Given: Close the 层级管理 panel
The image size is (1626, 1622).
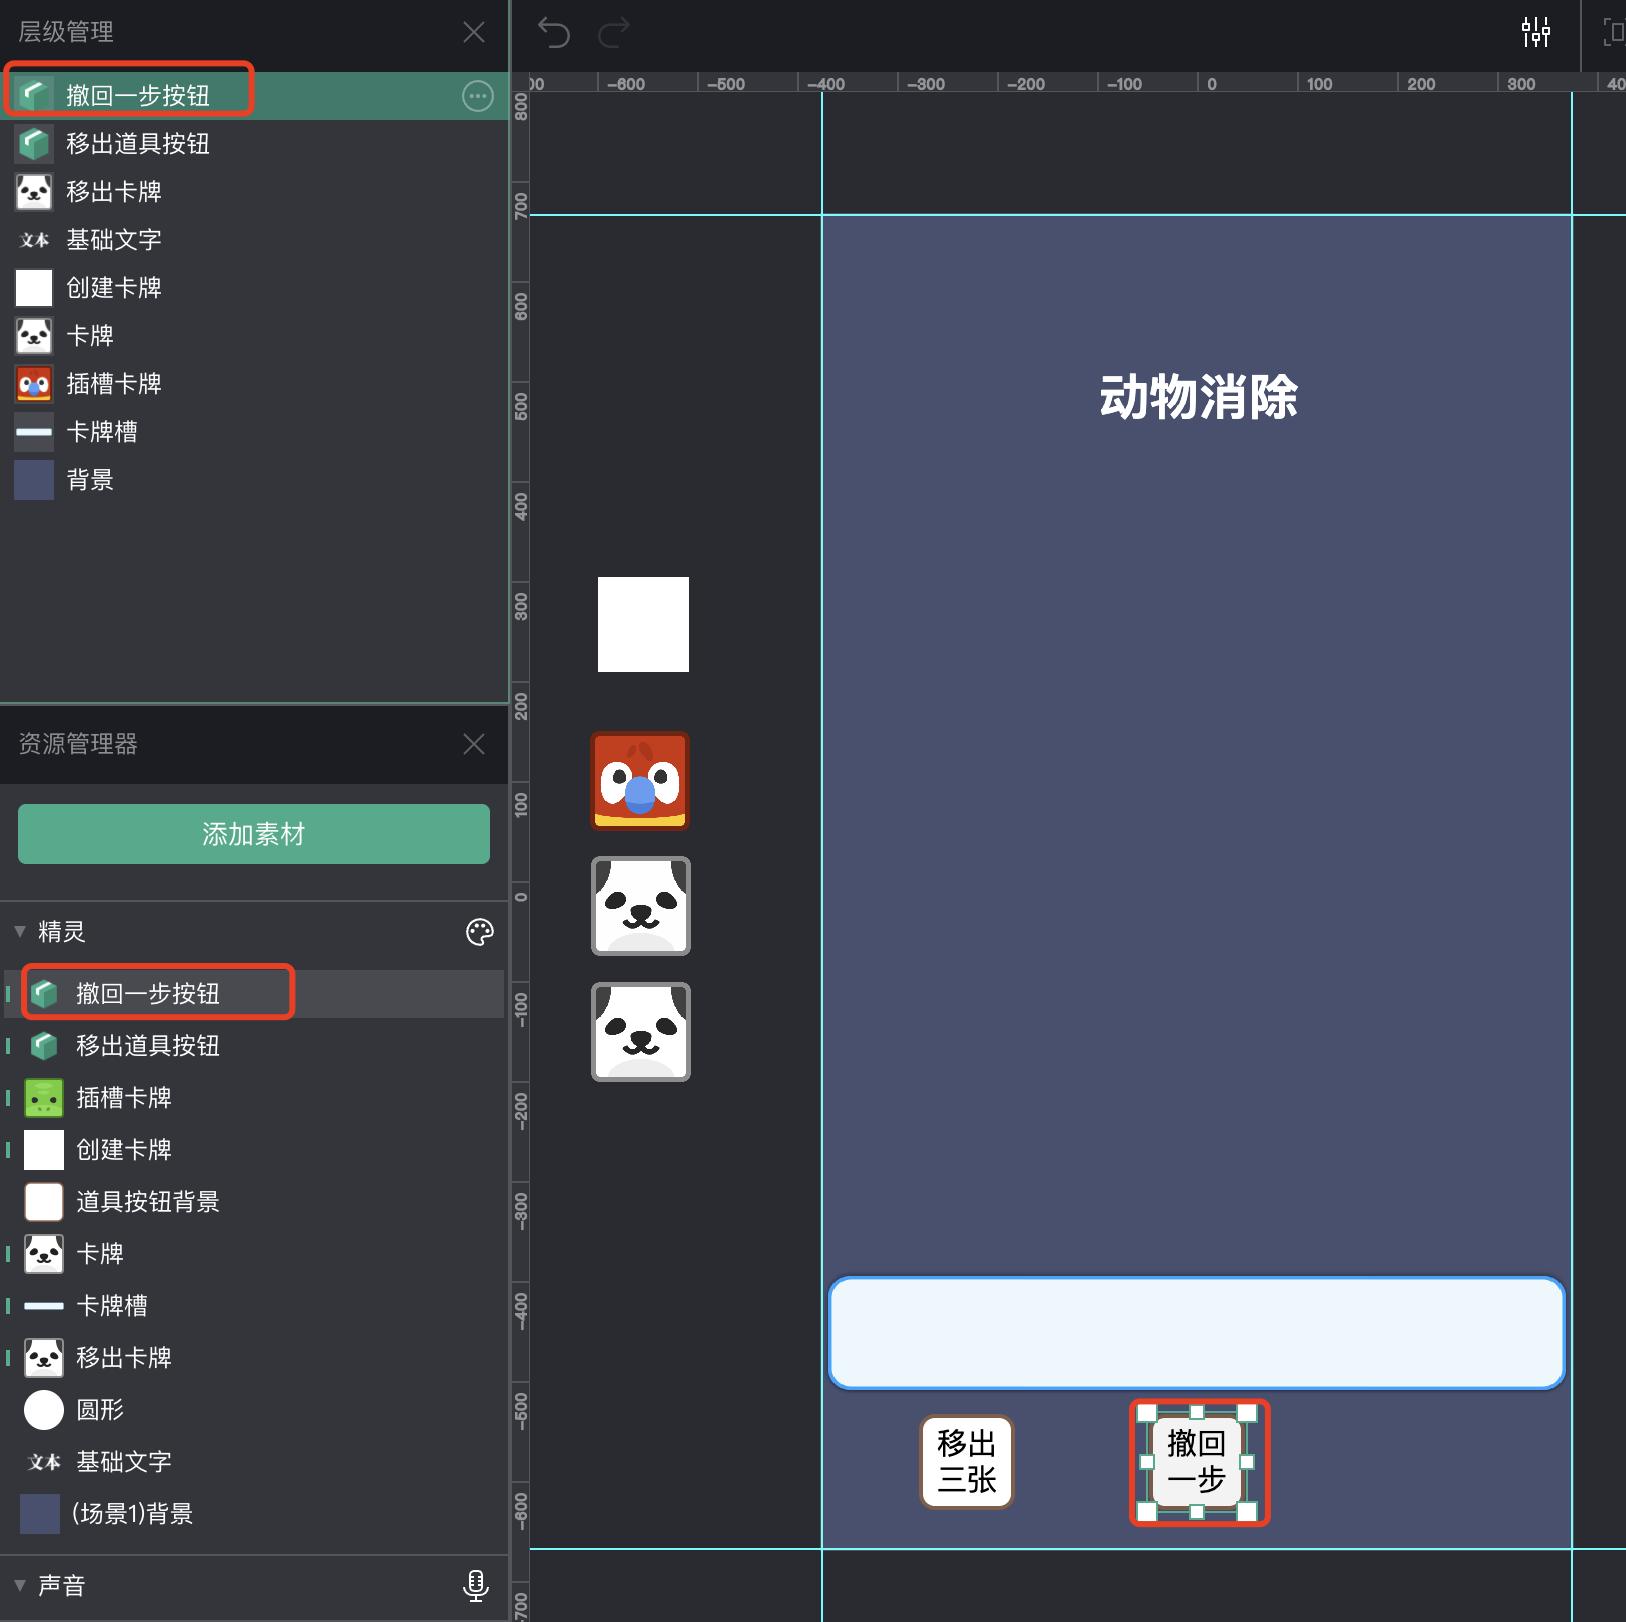Looking at the screenshot, I should (475, 32).
